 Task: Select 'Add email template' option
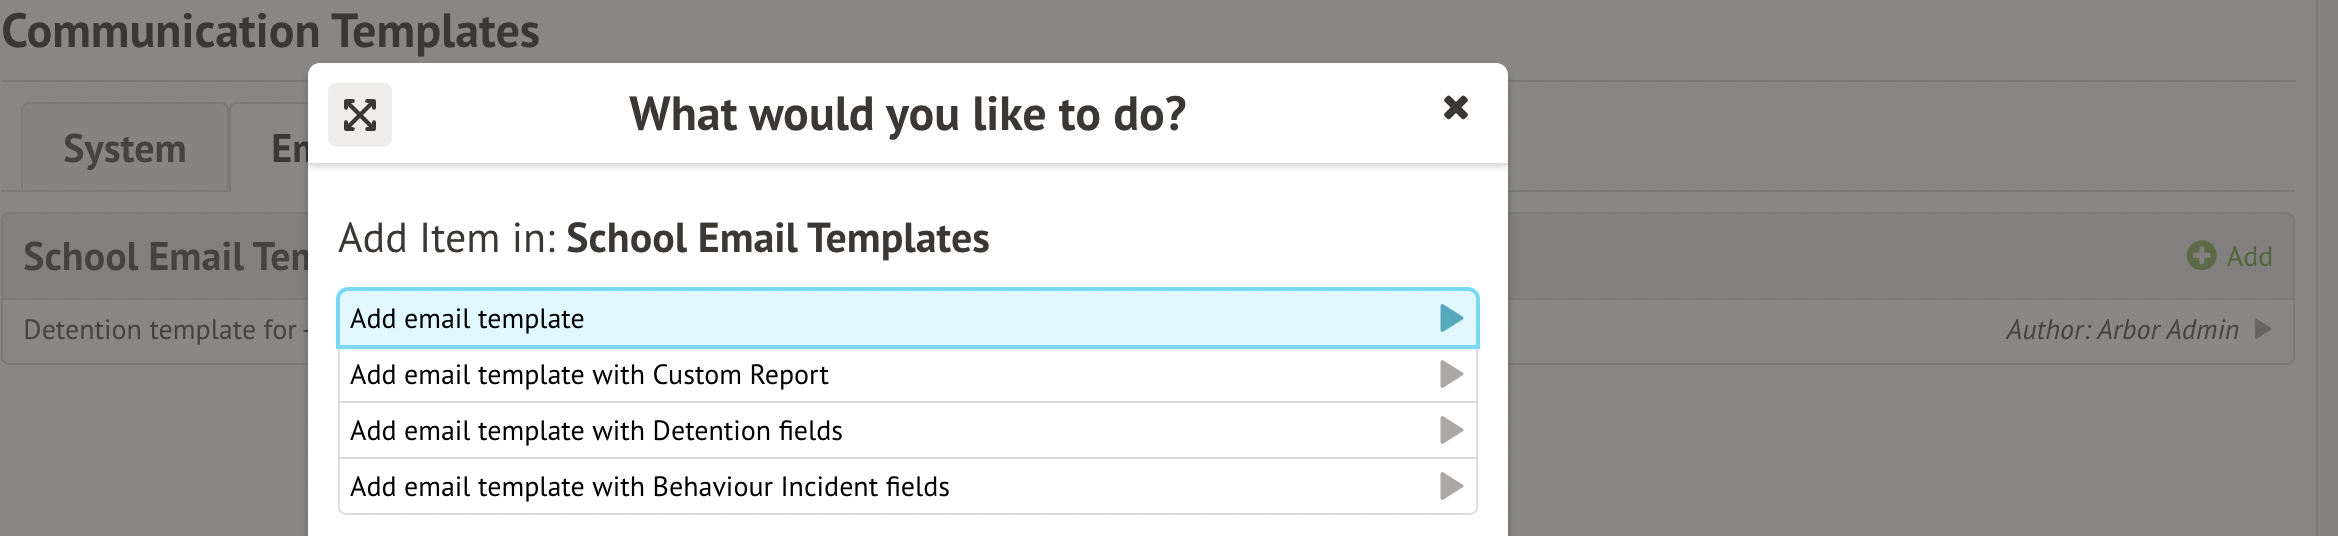tap(467, 319)
